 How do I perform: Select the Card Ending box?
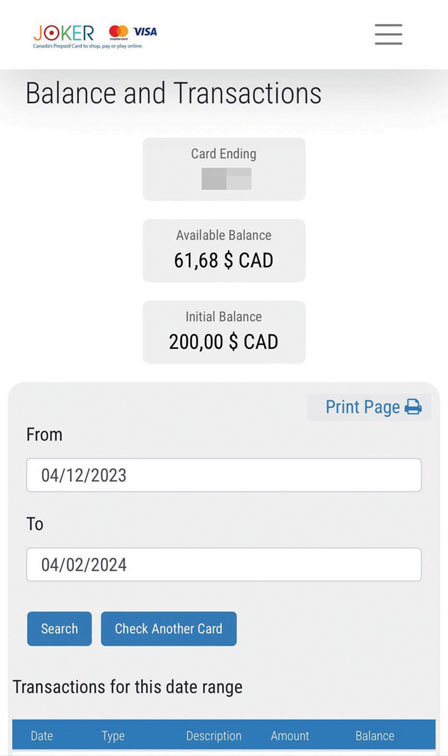(x=224, y=169)
